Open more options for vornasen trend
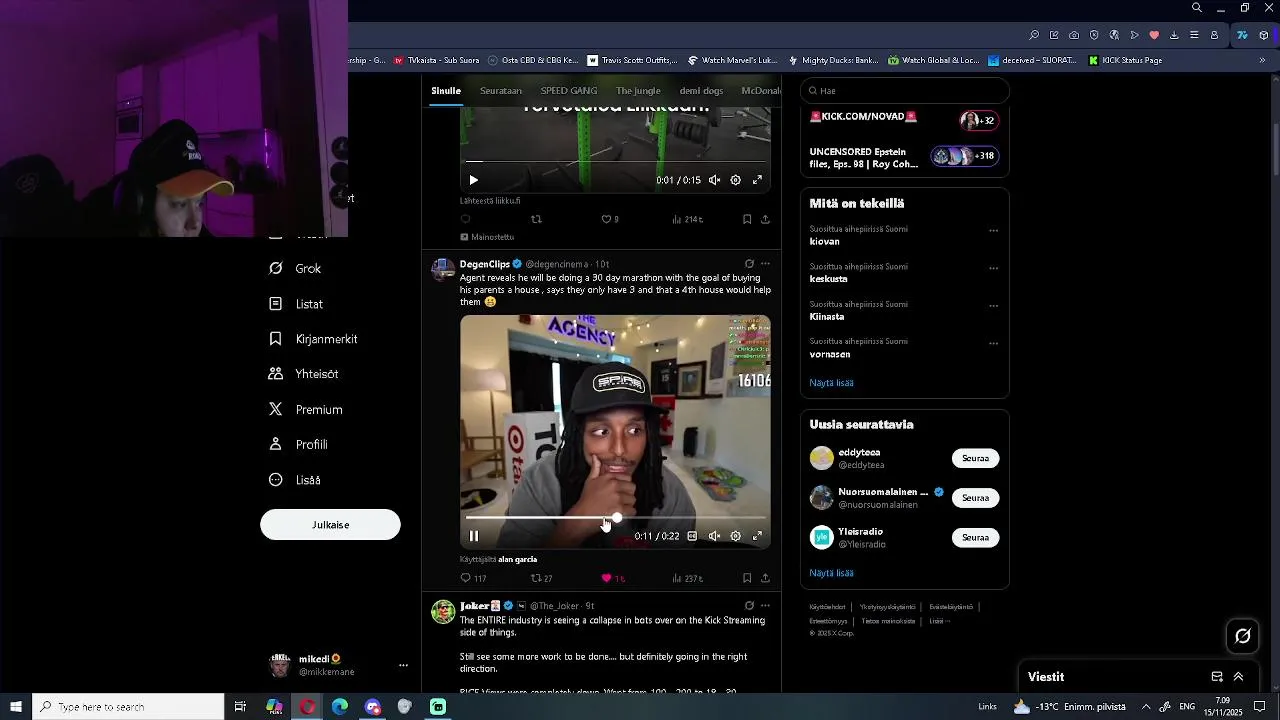1280x720 pixels. [993, 343]
